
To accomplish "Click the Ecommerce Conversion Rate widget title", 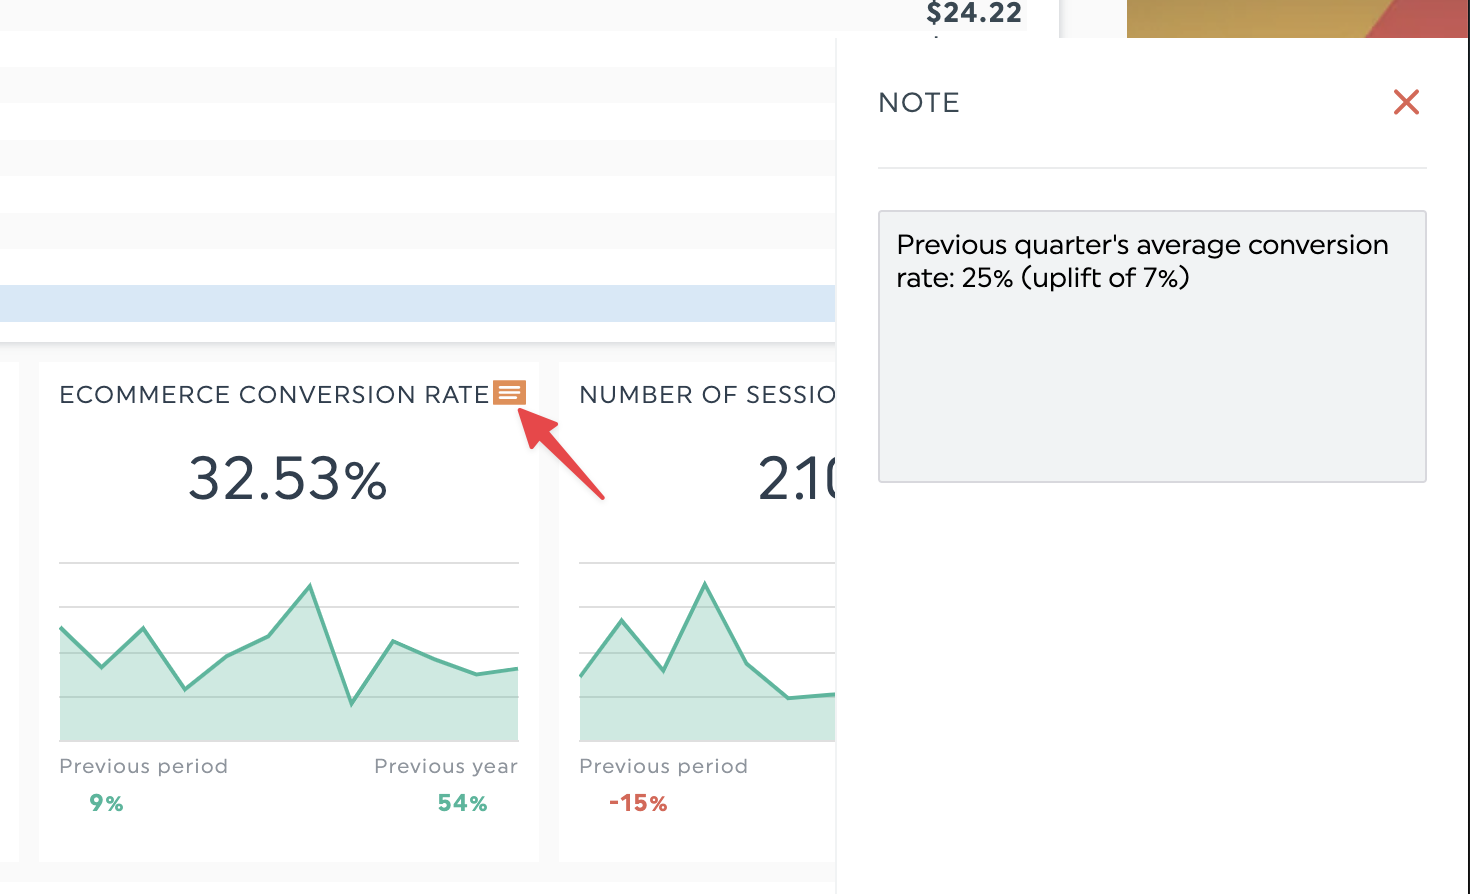I will tap(274, 395).
